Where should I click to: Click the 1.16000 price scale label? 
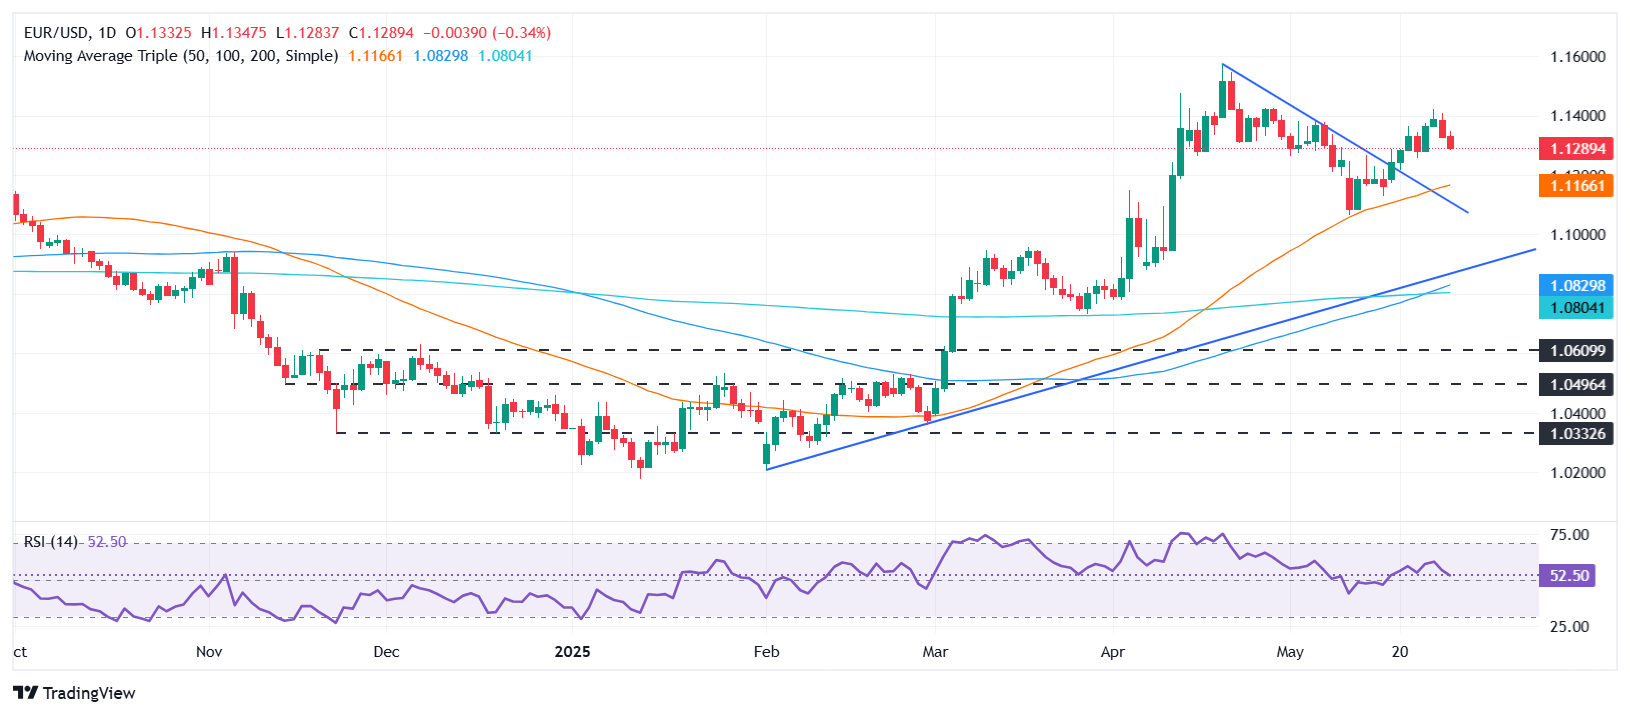click(1577, 57)
